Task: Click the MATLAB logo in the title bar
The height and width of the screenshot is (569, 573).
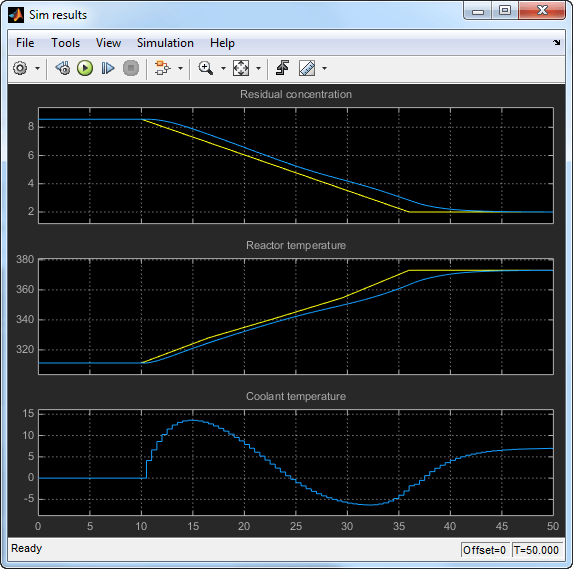Action: 16,15
